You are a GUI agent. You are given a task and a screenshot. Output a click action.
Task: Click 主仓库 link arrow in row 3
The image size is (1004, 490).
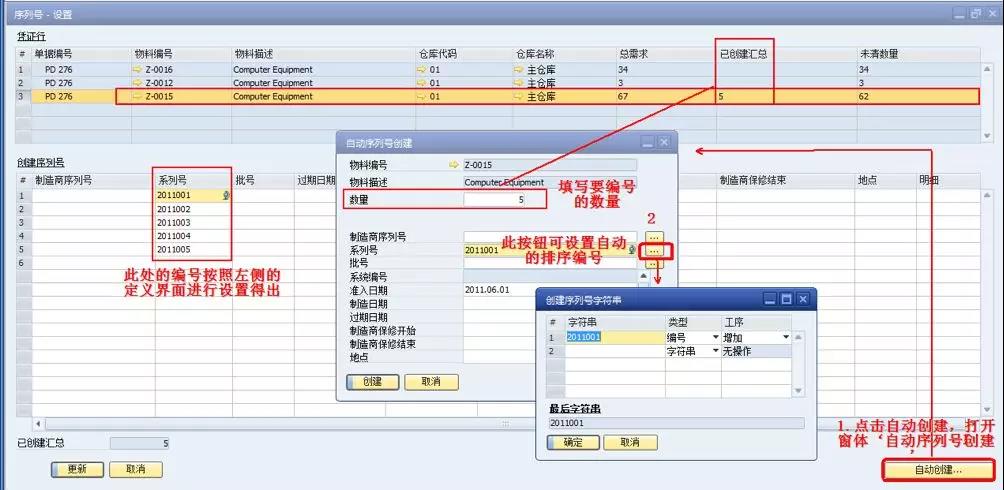point(518,97)
